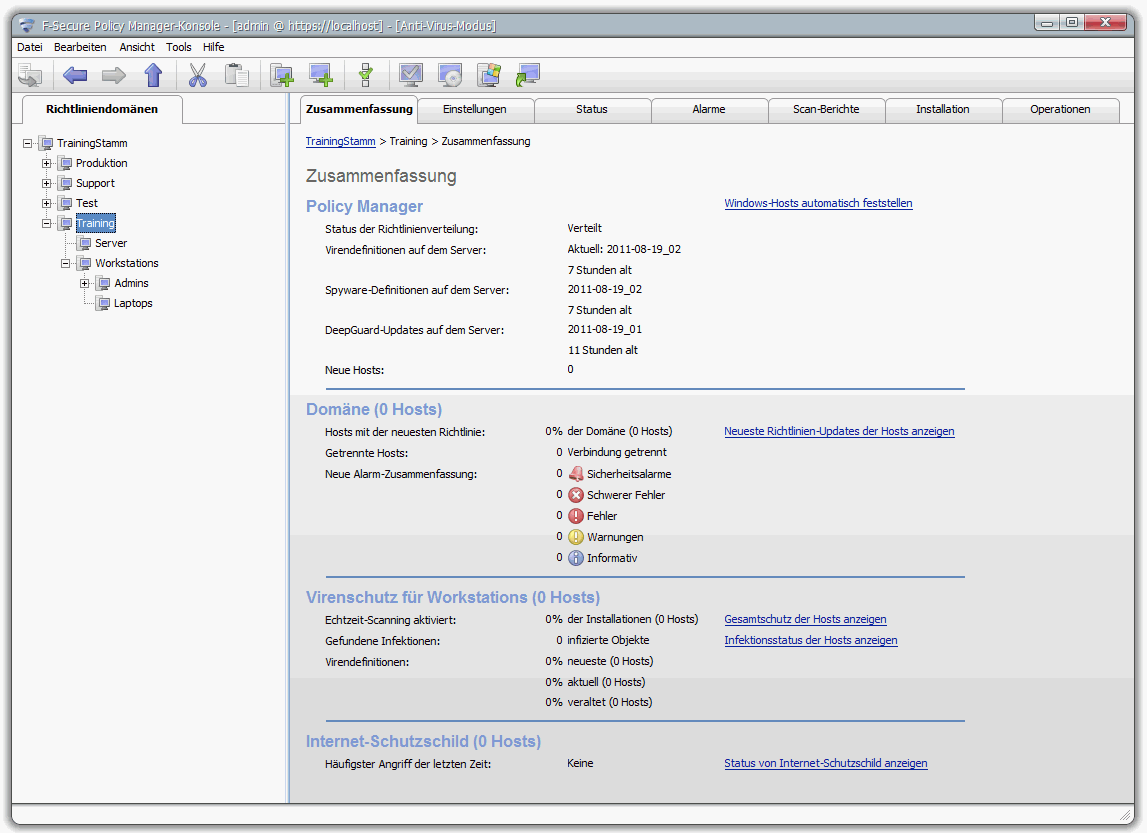Collapse the Workstations tree node
The width and height of the screenshot is (1147, 833).
pos(66,263)
